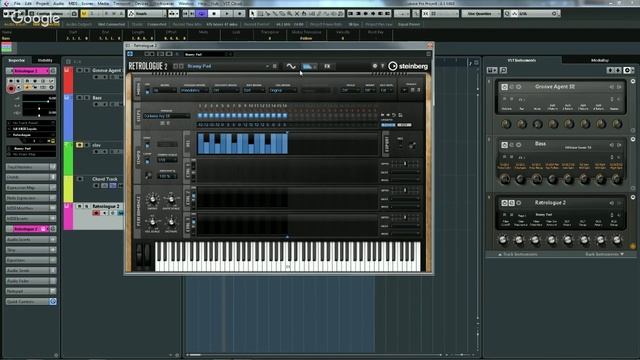Click the Retrologue step copy icon

click(x=400, y=115)
